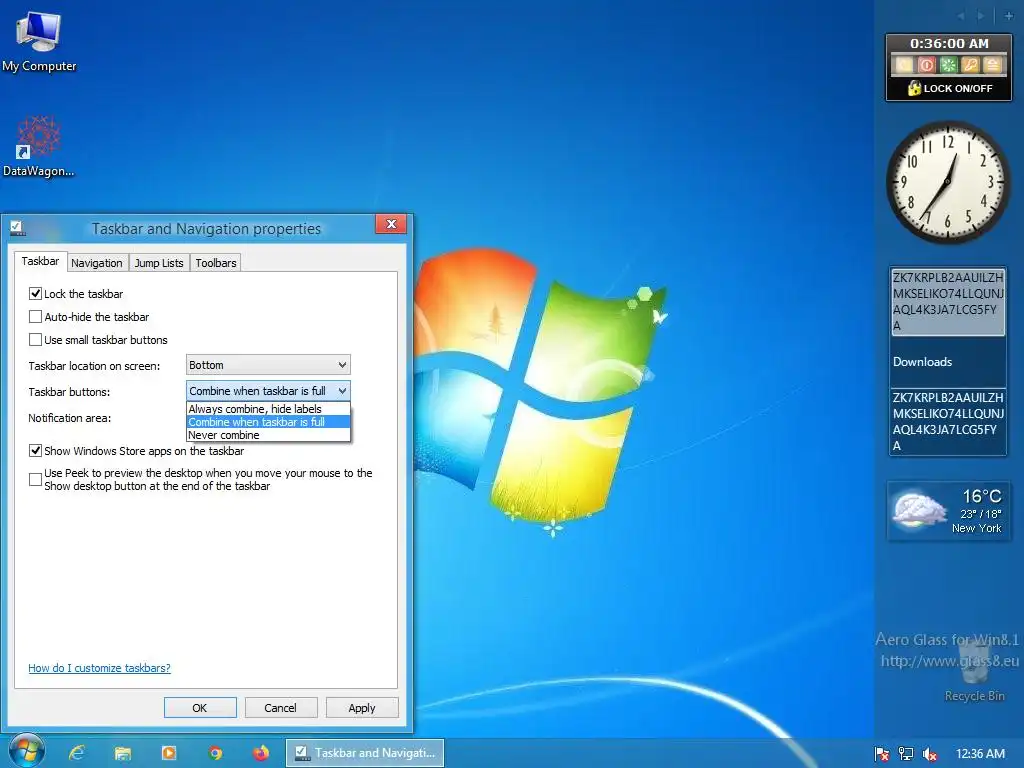Go to the next sidebar page arrow

(980, 16)
